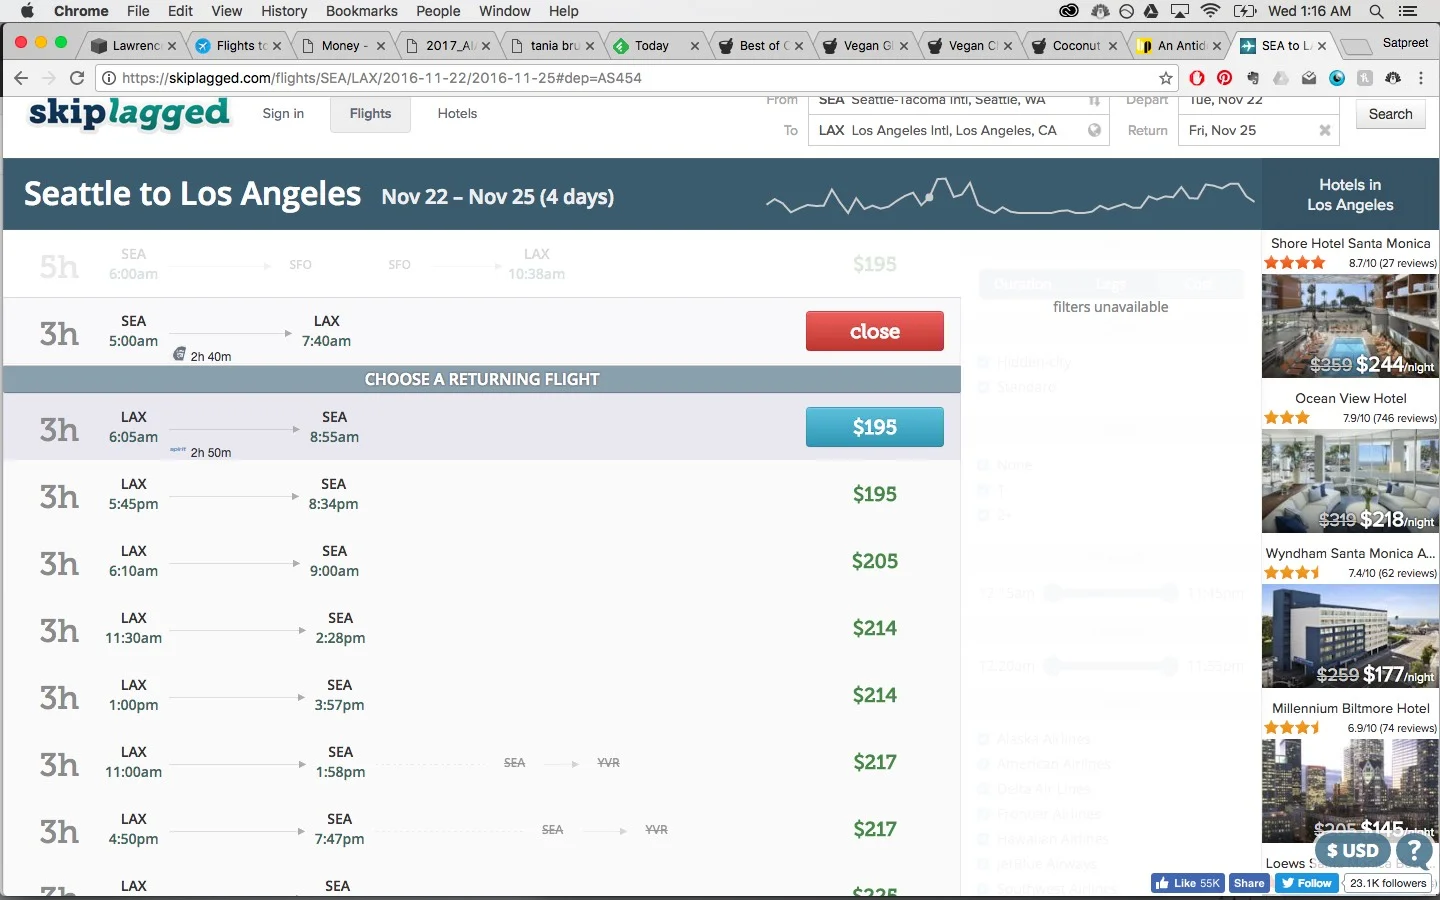Image resolution: width=1440 pixels, height=900 pixels.
Task: Open the Honey extension icon
Action: click(1365, 78)
